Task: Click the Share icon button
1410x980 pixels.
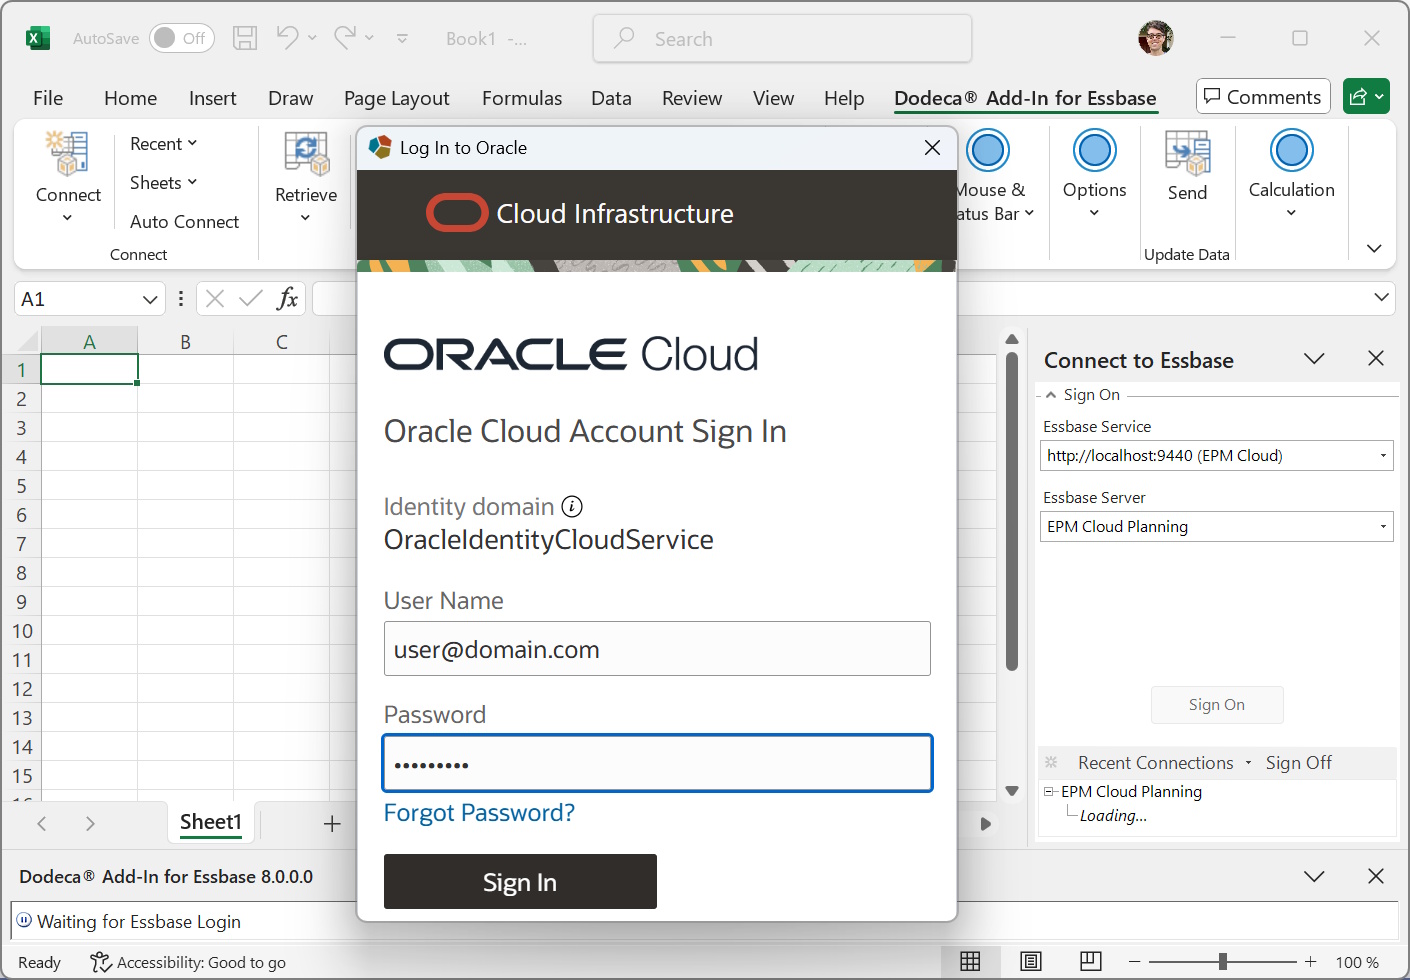Action: [1366, 97]
